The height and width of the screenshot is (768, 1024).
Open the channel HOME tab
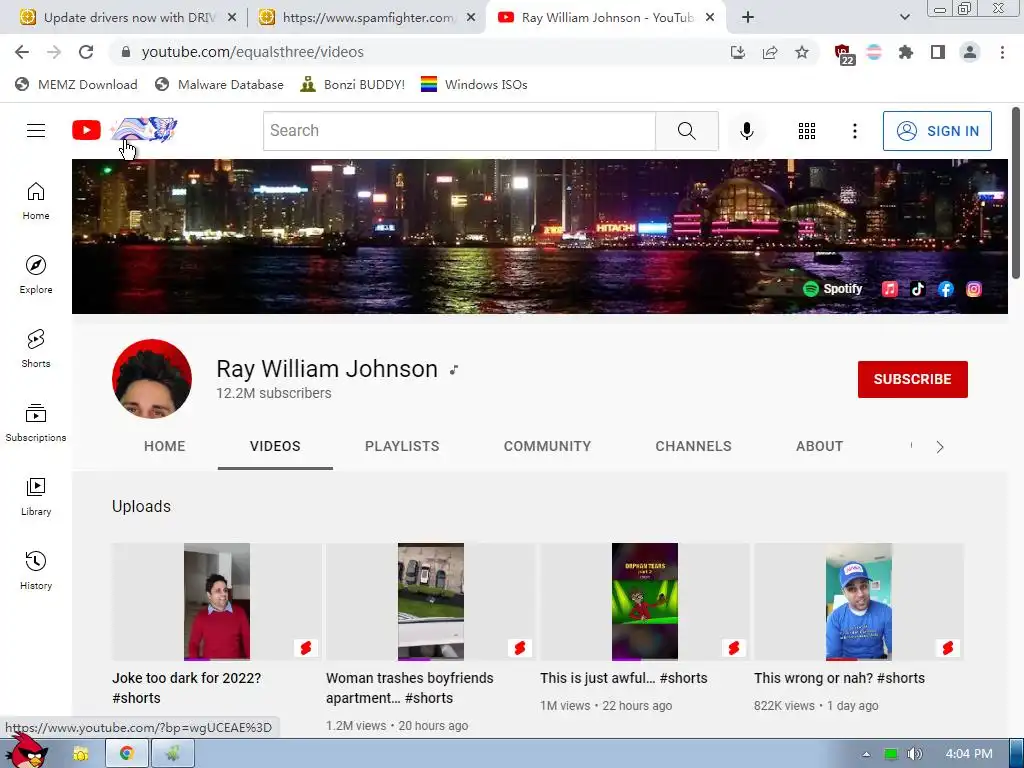[x=165, y=446]
